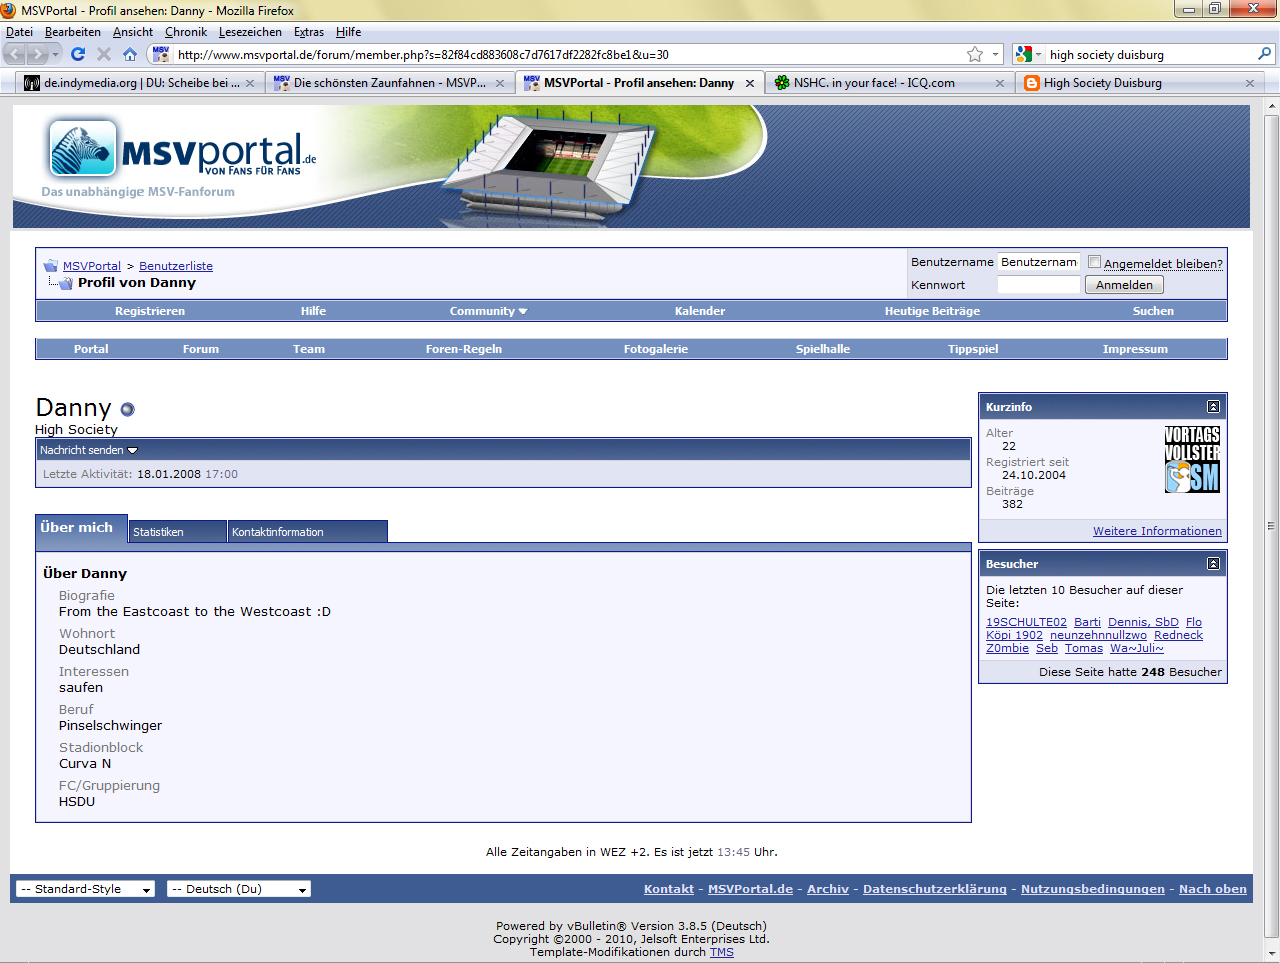Open the Lesezeichen menu
The height and width of the screenshot is (963, 1280).
(x=250, y=32)
